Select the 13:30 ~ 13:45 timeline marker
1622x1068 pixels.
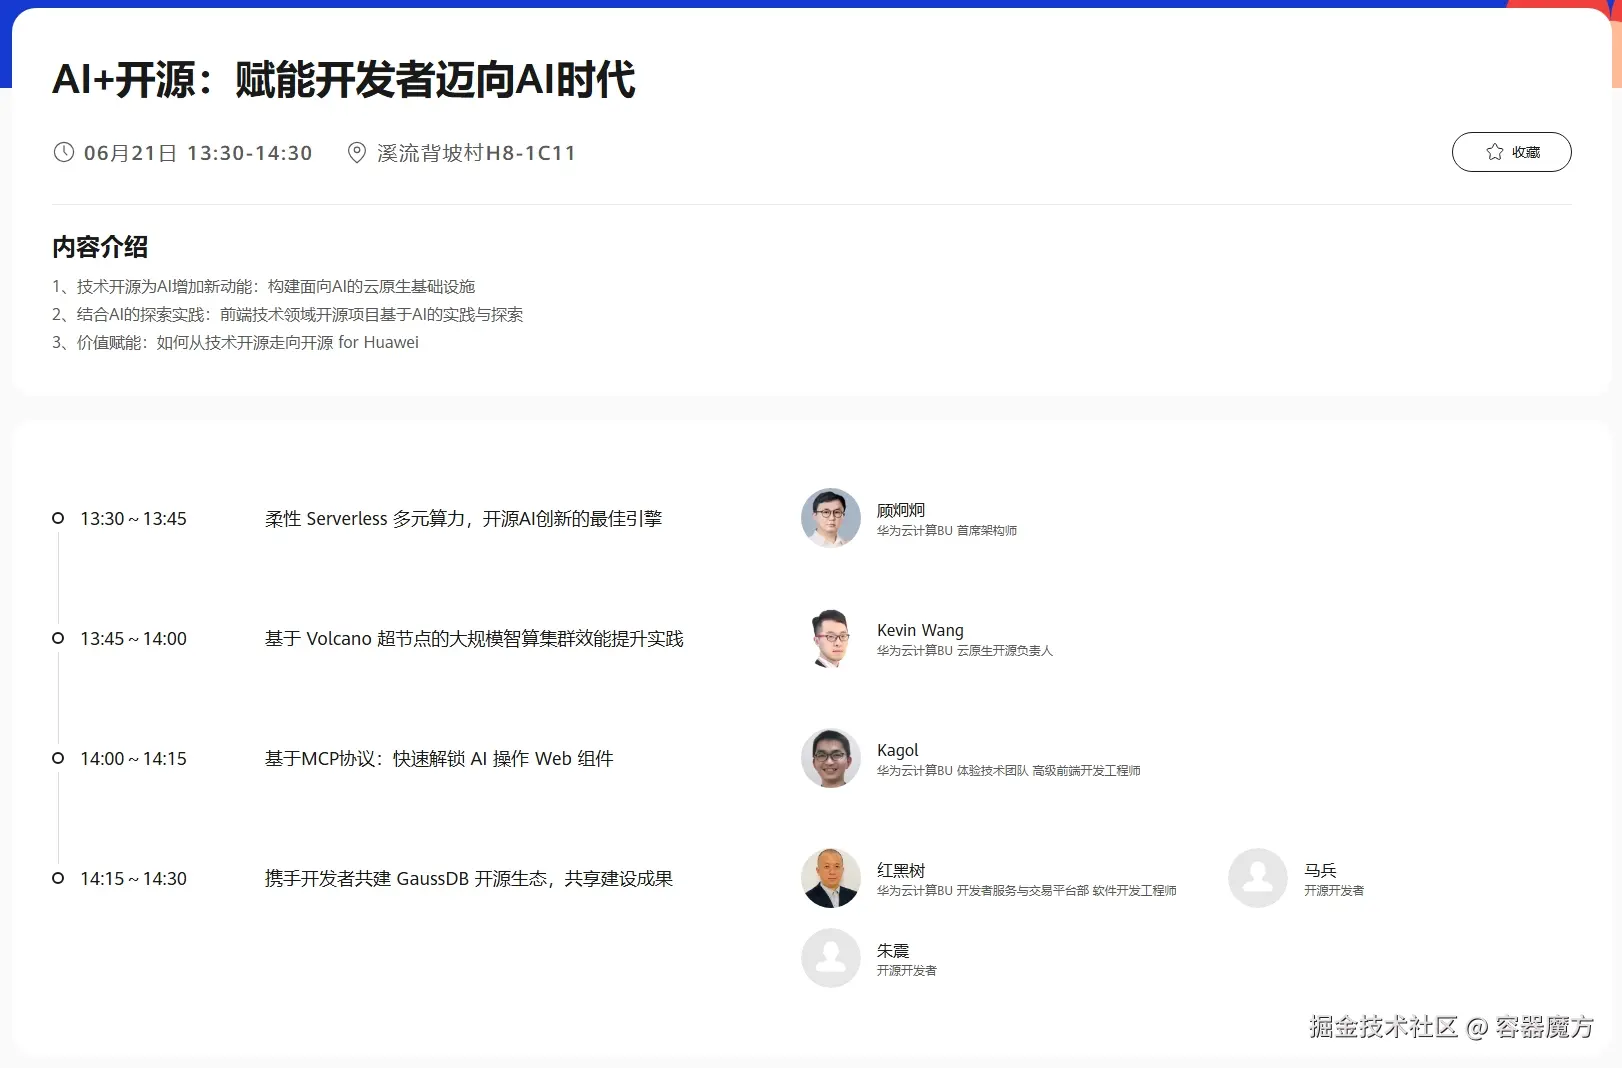[x=58, y=518]
